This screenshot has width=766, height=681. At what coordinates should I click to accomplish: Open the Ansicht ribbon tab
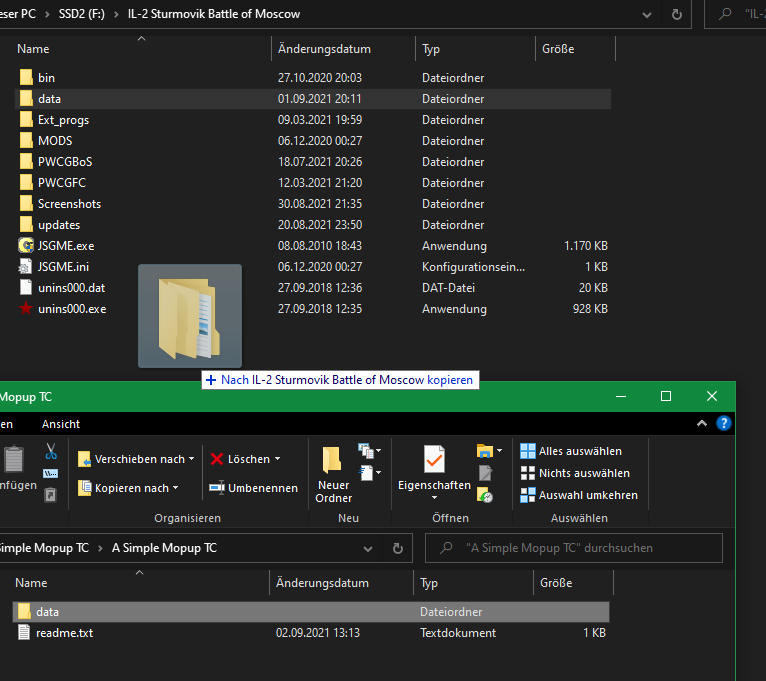click(61, 424)
